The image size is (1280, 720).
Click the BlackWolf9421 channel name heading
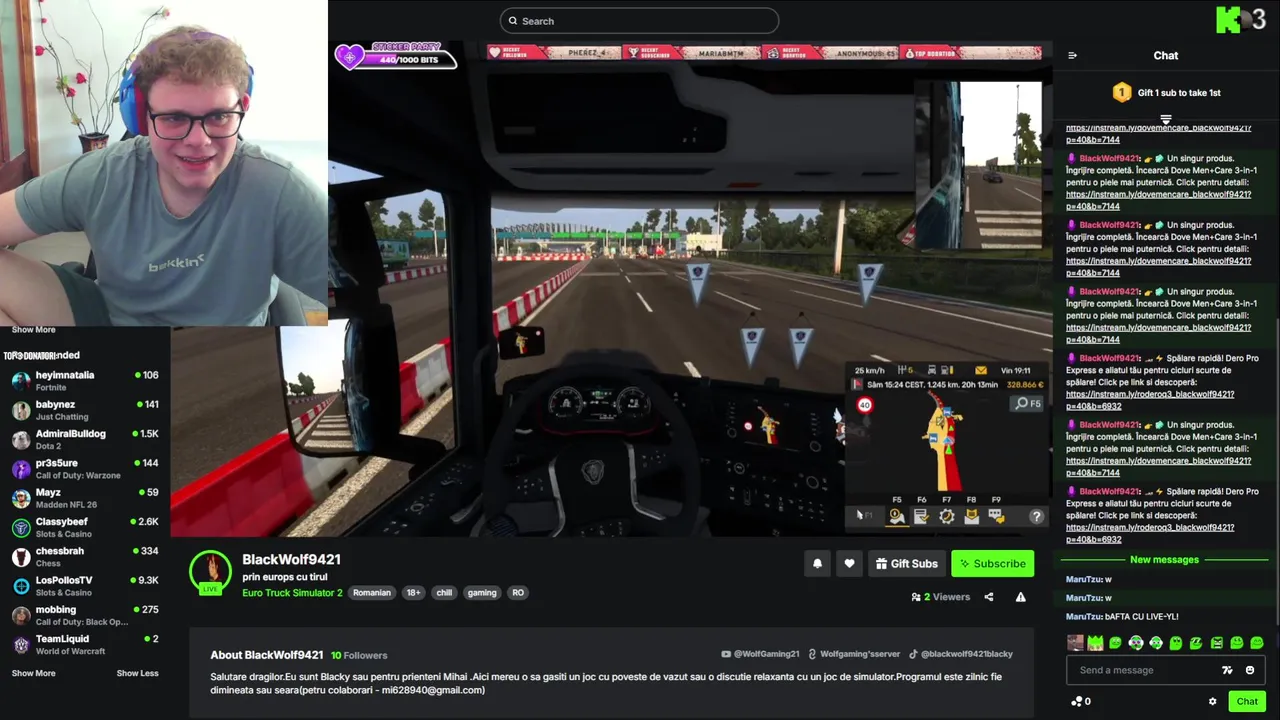291,560
